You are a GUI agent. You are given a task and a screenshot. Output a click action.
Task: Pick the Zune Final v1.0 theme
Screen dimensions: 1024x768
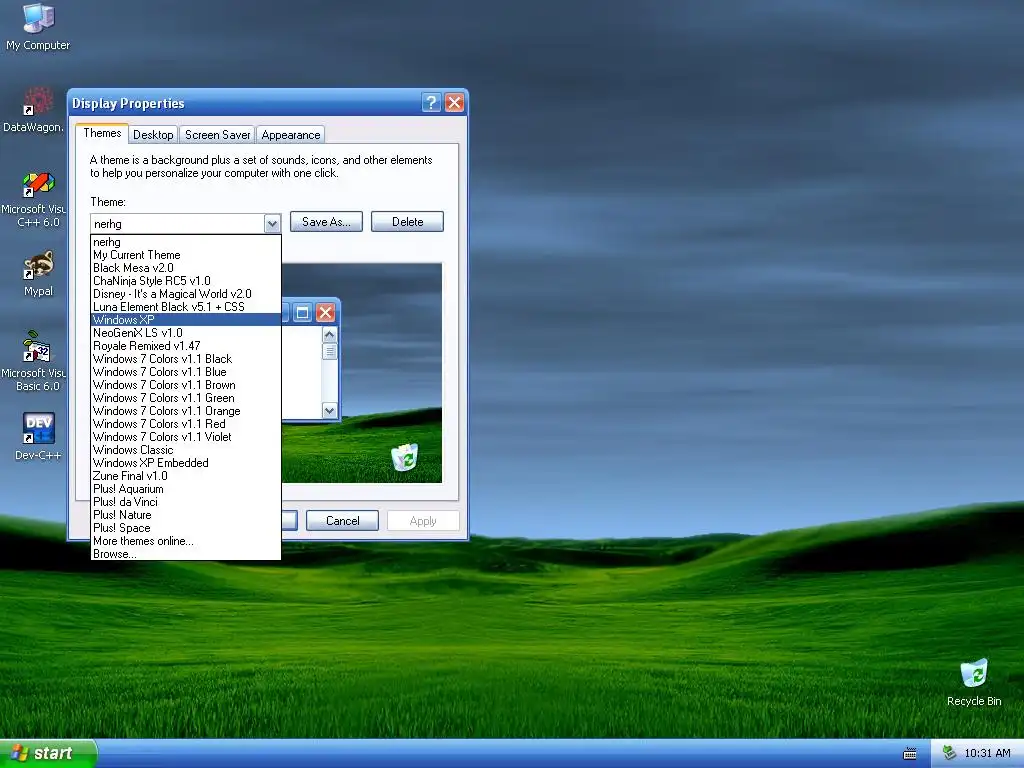186,476
